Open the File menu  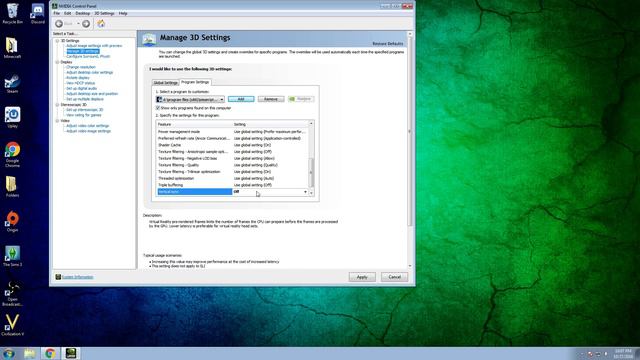[57, 13]
